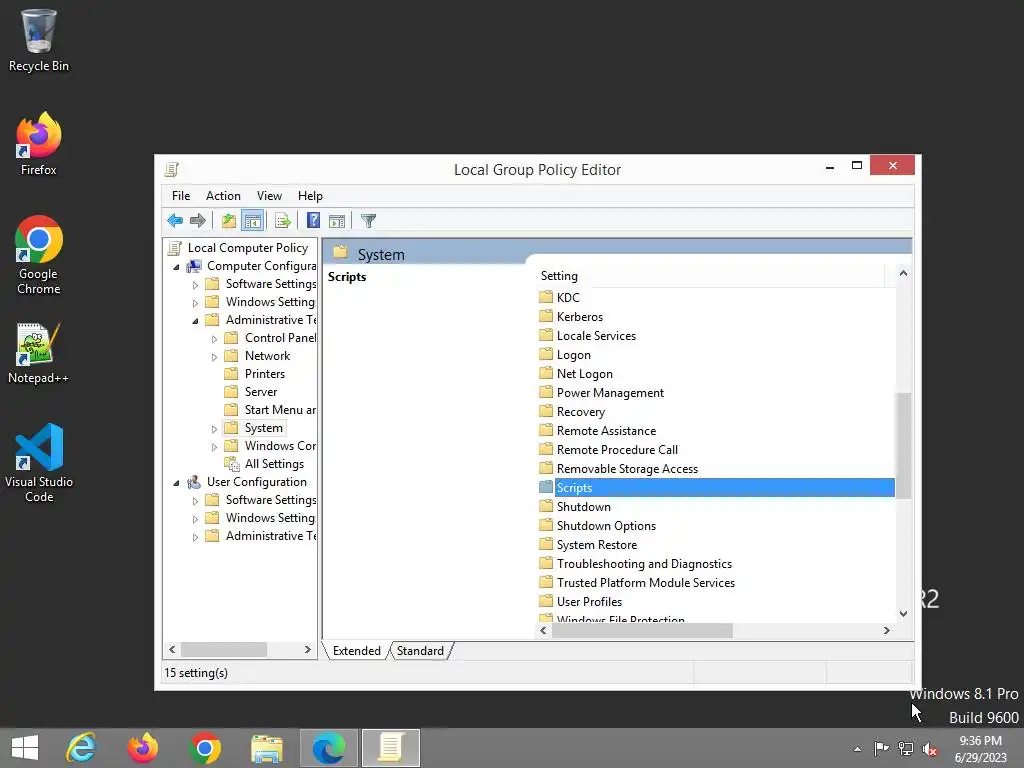Viewport: 1024px width, 768px height.
Task: Switch to the Extended tab
Action: (357, 650)
